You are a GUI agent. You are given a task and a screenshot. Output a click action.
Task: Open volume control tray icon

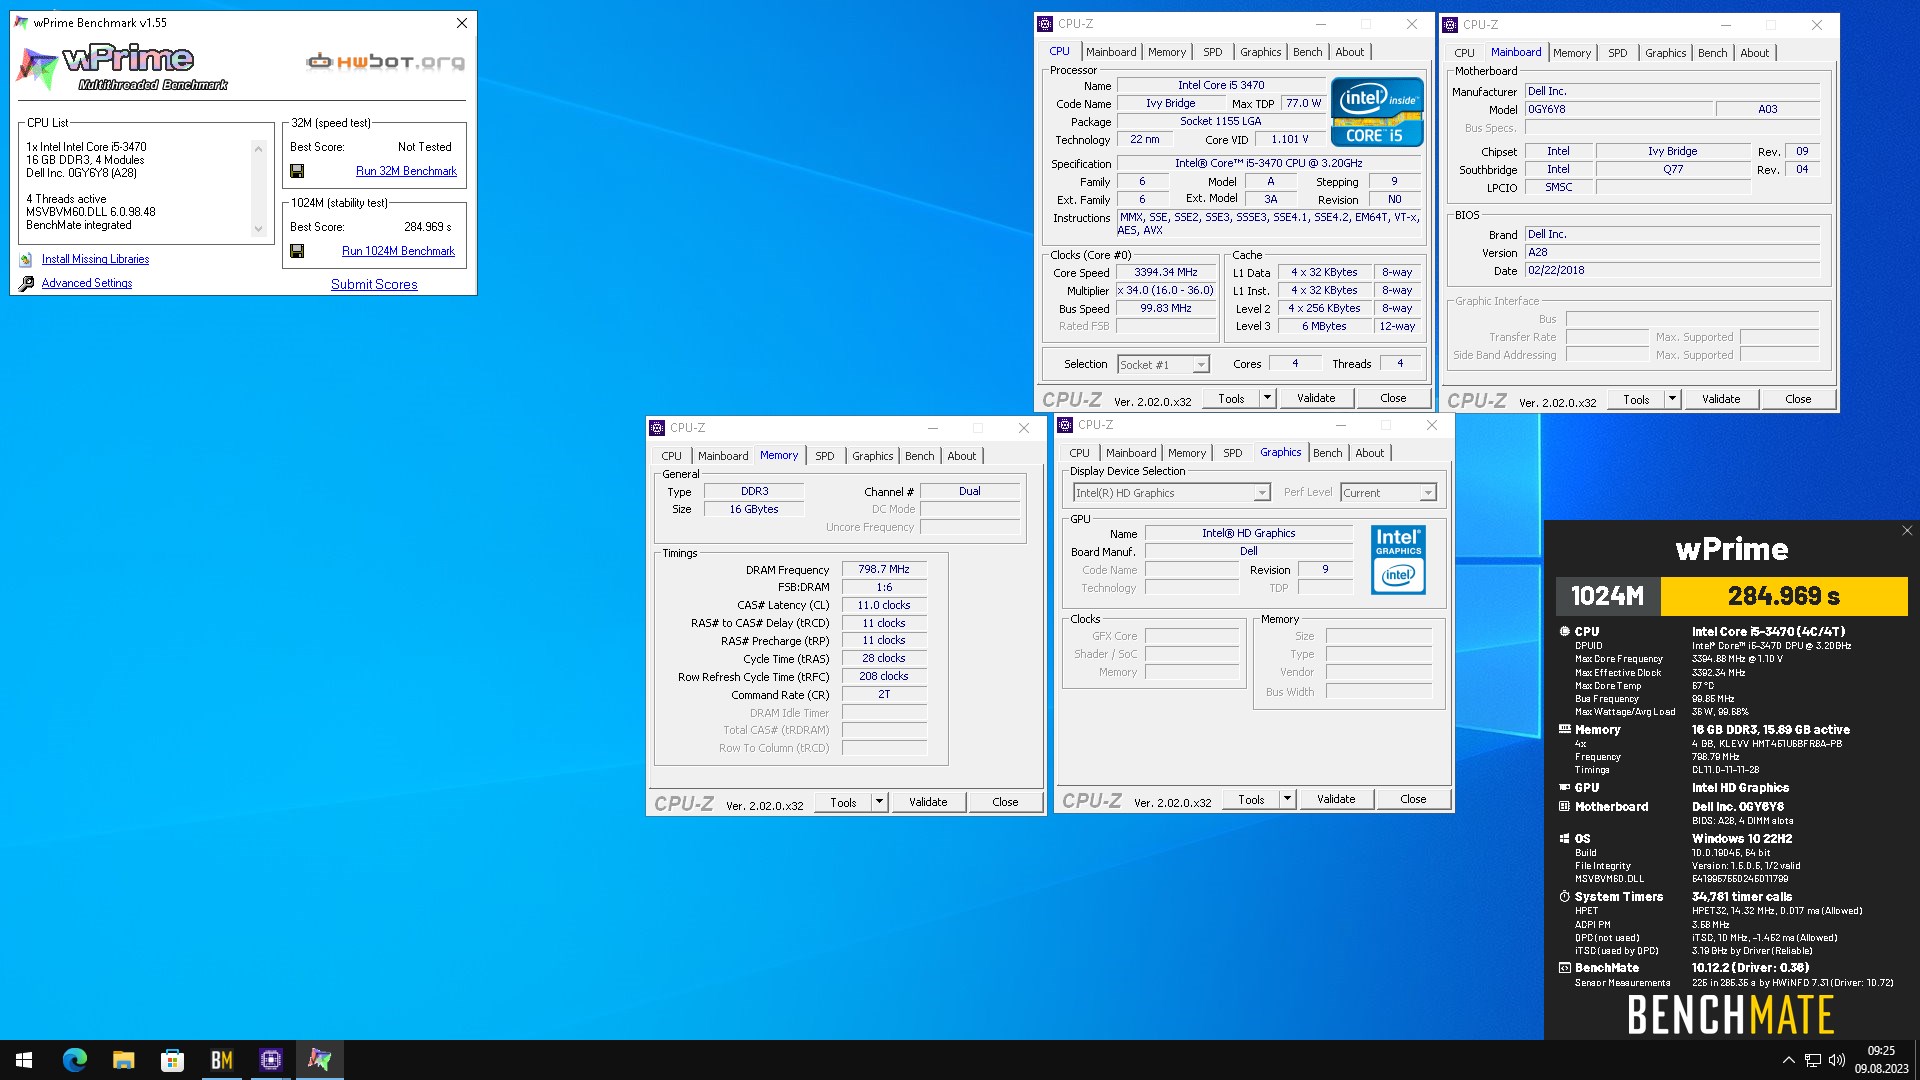(x=1837, y=1060)
